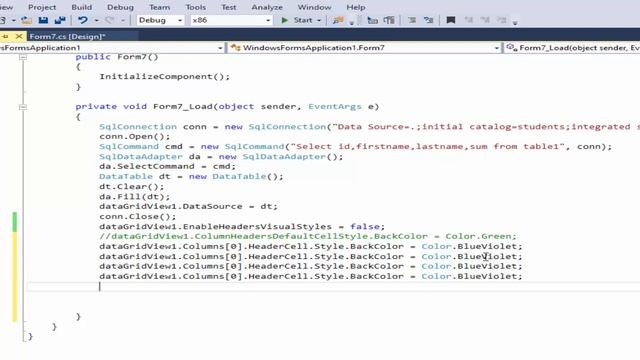Click the method icon beside Form7_Load

tap(511, 48)
